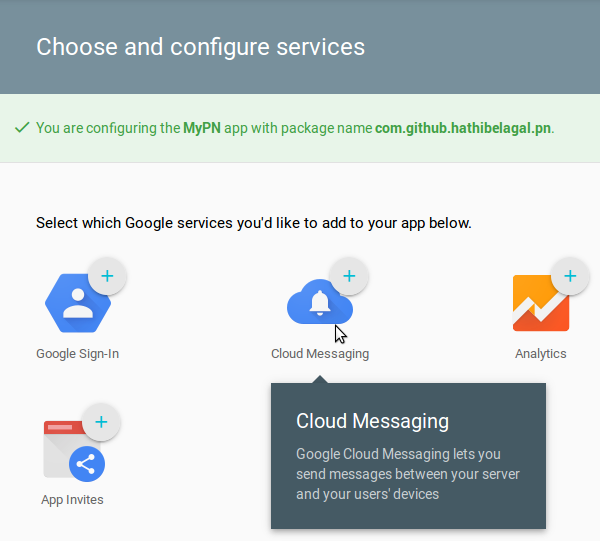Add App Invites using its plus button

tap(101, 422)
